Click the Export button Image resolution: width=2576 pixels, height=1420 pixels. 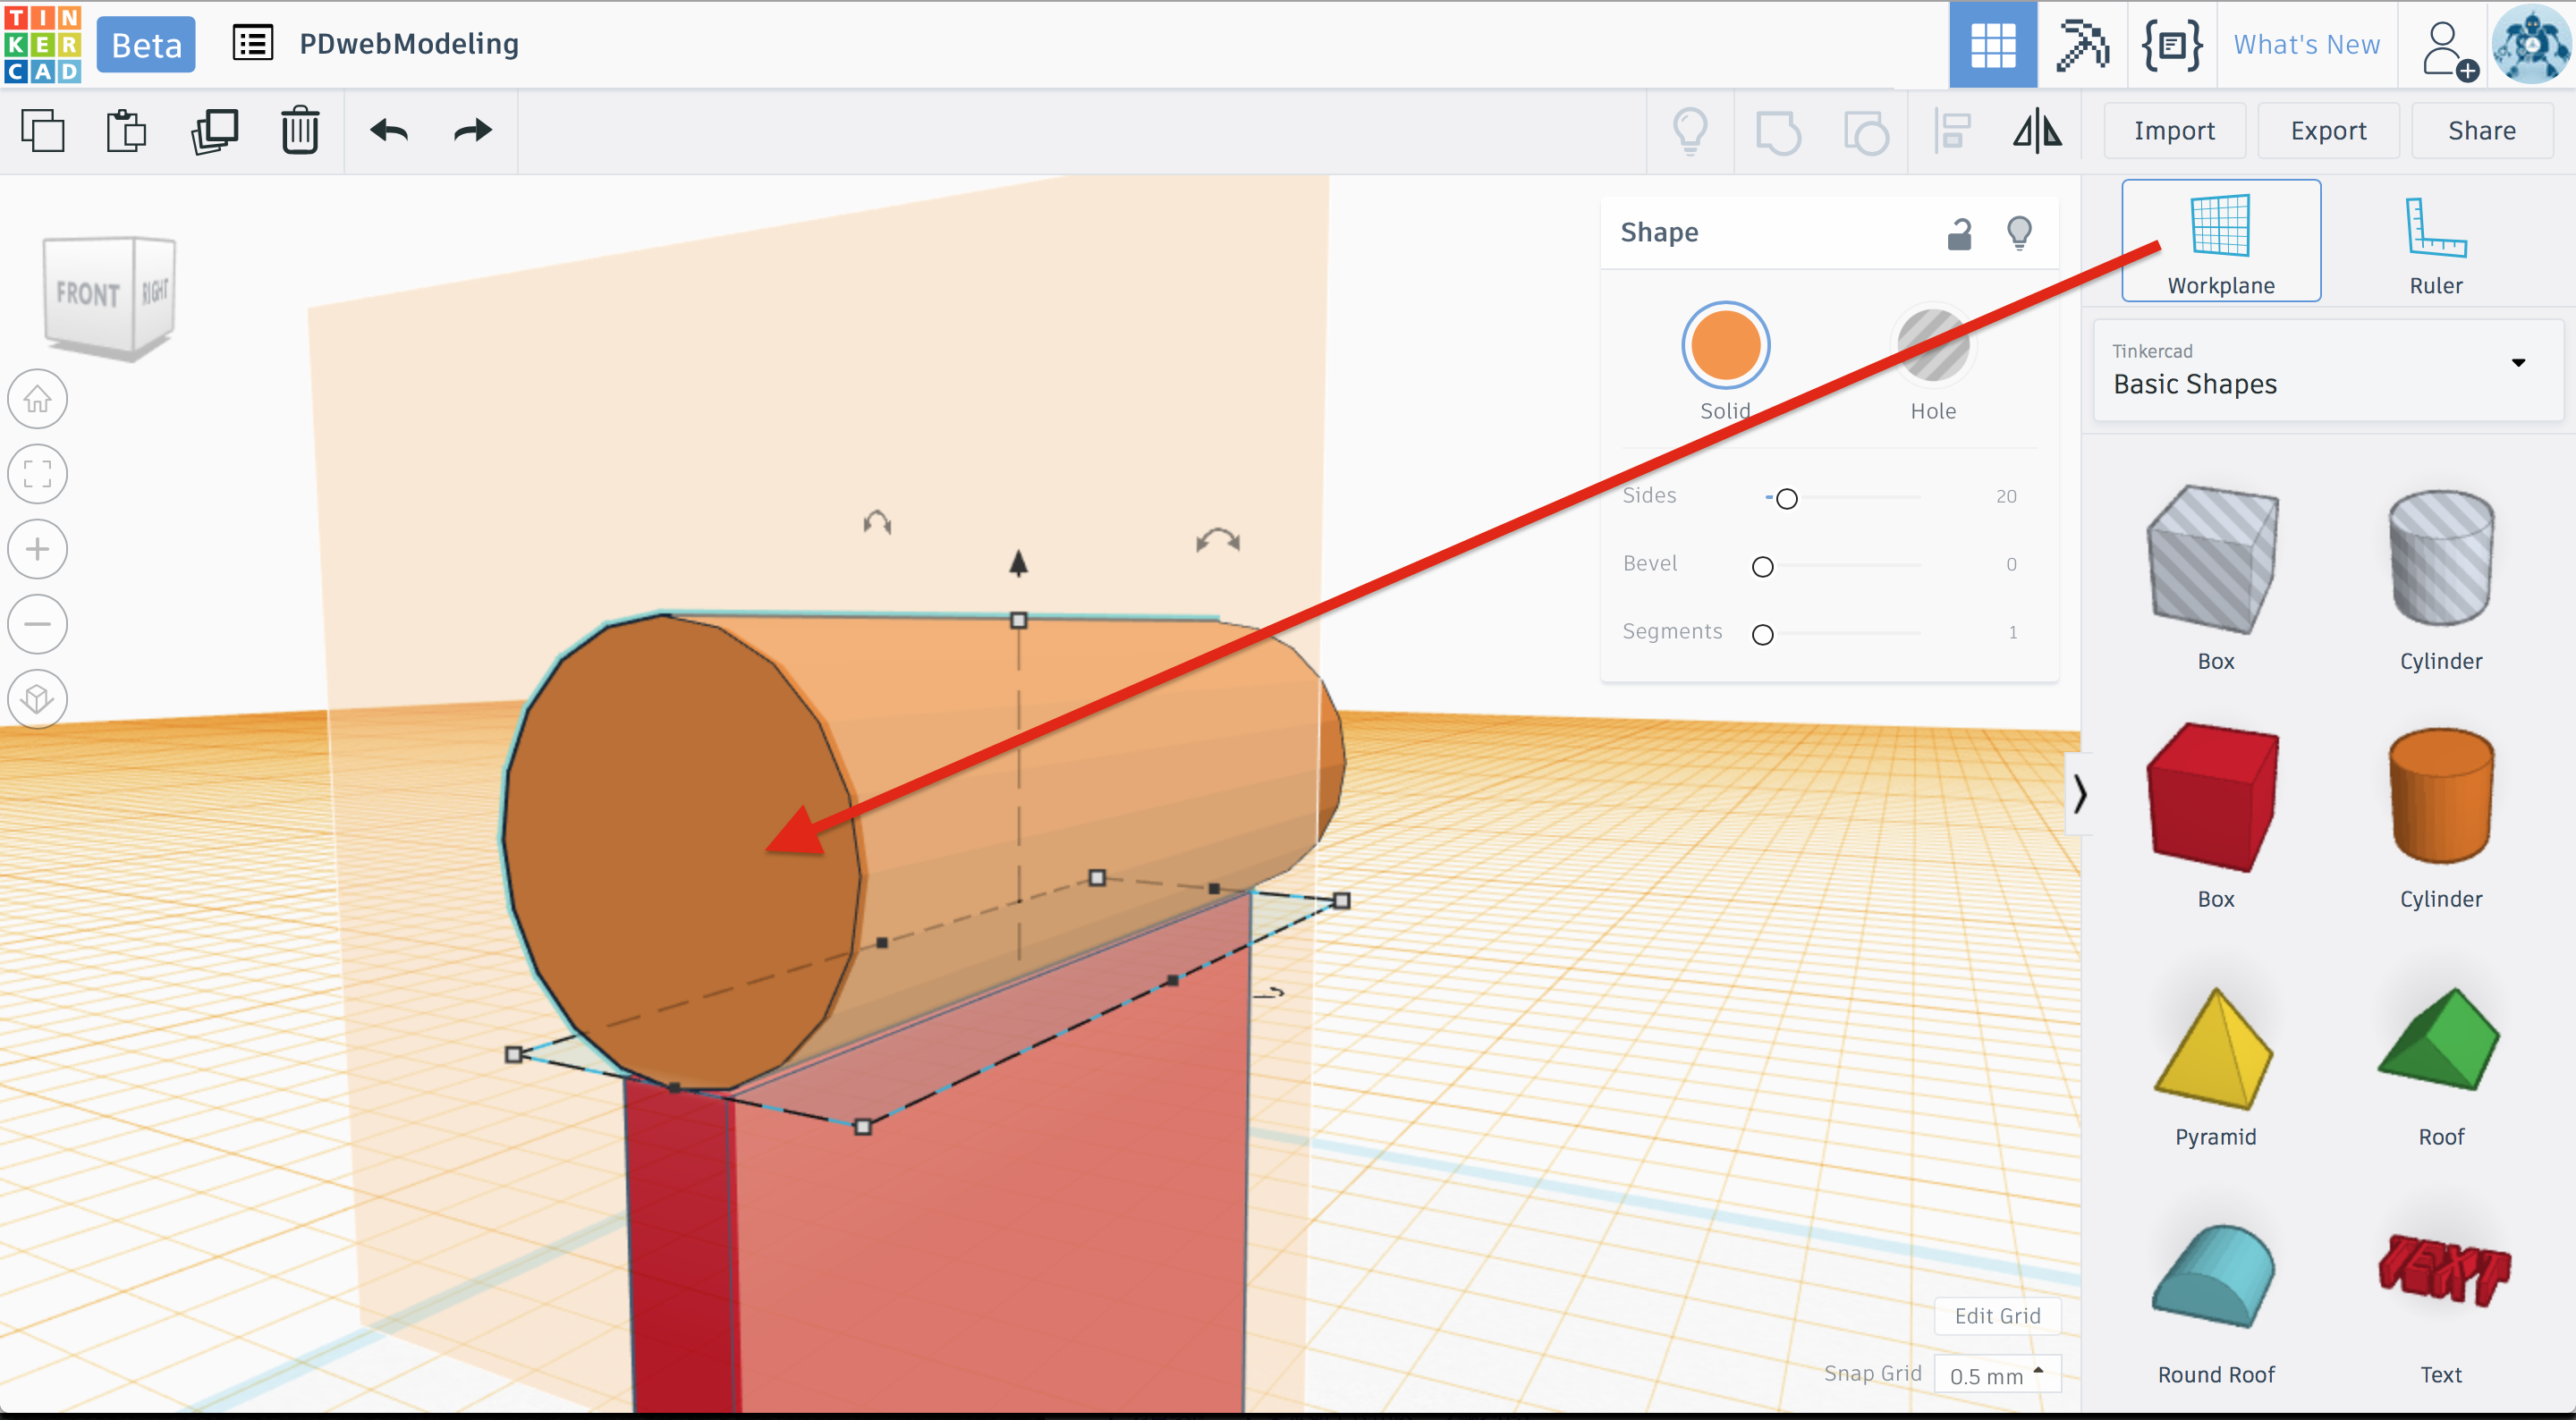click(2327, 131)
